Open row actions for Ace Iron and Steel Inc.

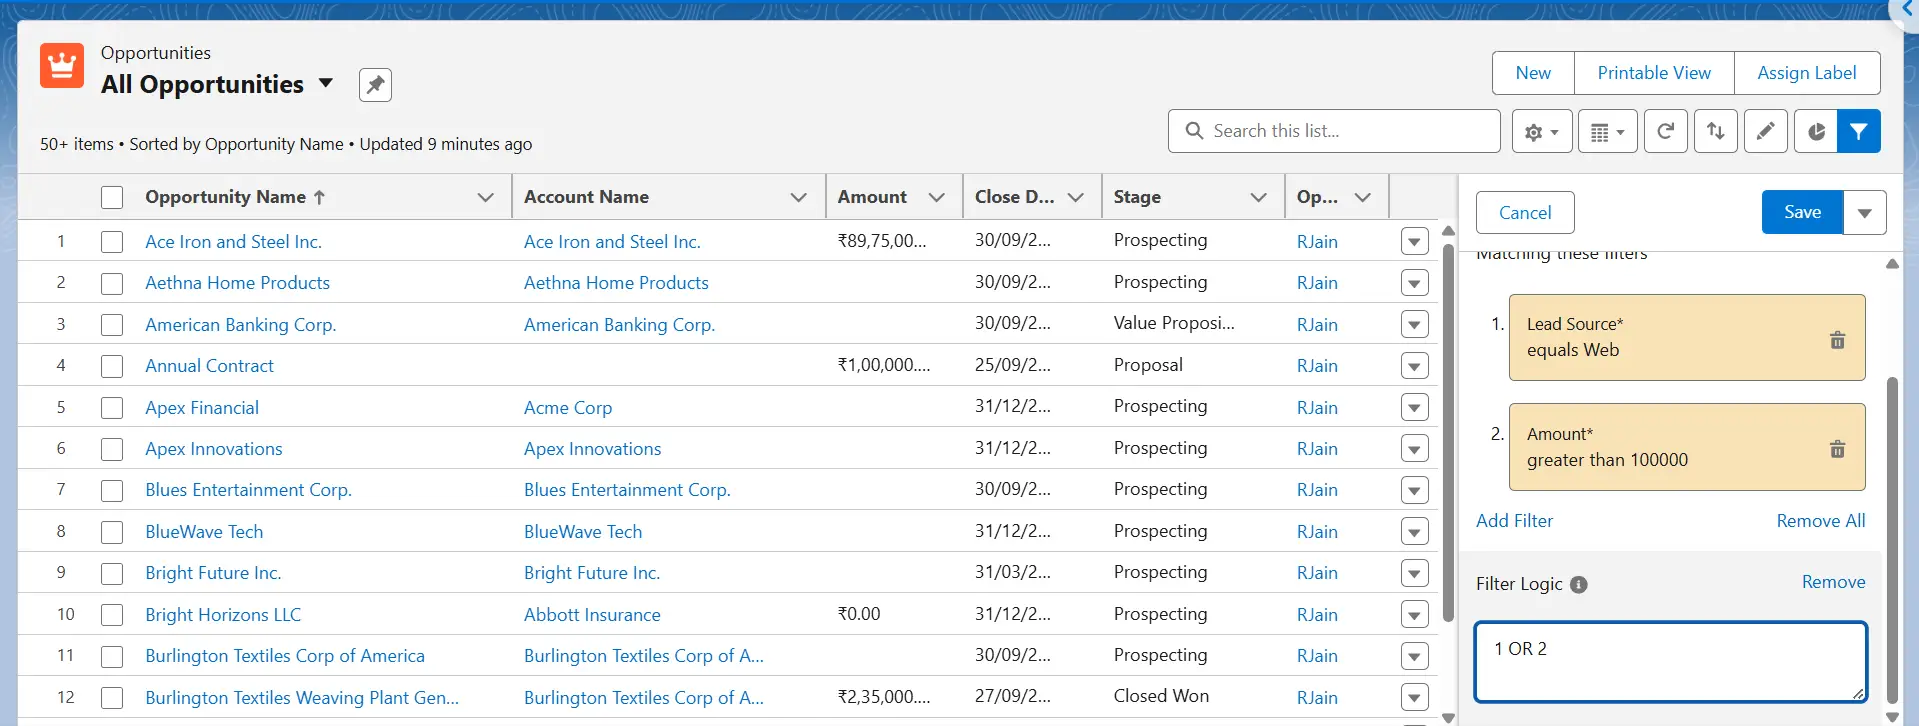1415,242
